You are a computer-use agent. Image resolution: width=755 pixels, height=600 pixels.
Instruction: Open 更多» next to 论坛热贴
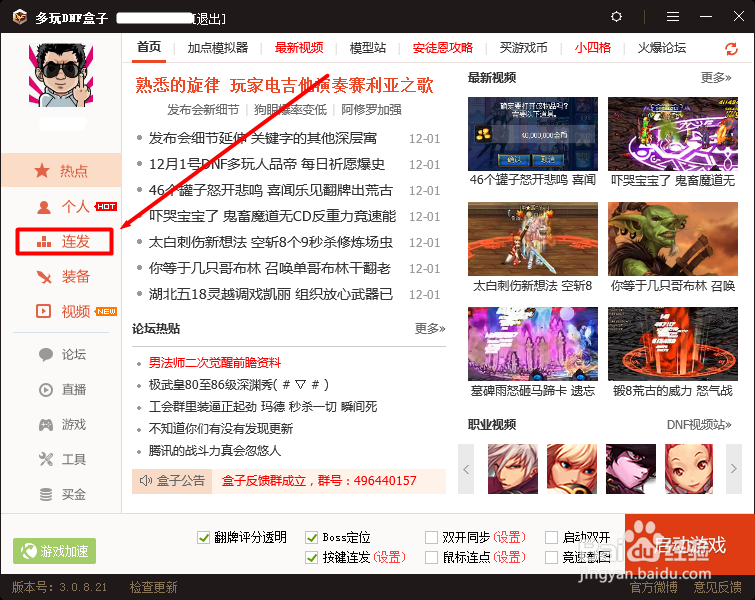(x=430, y=329)
